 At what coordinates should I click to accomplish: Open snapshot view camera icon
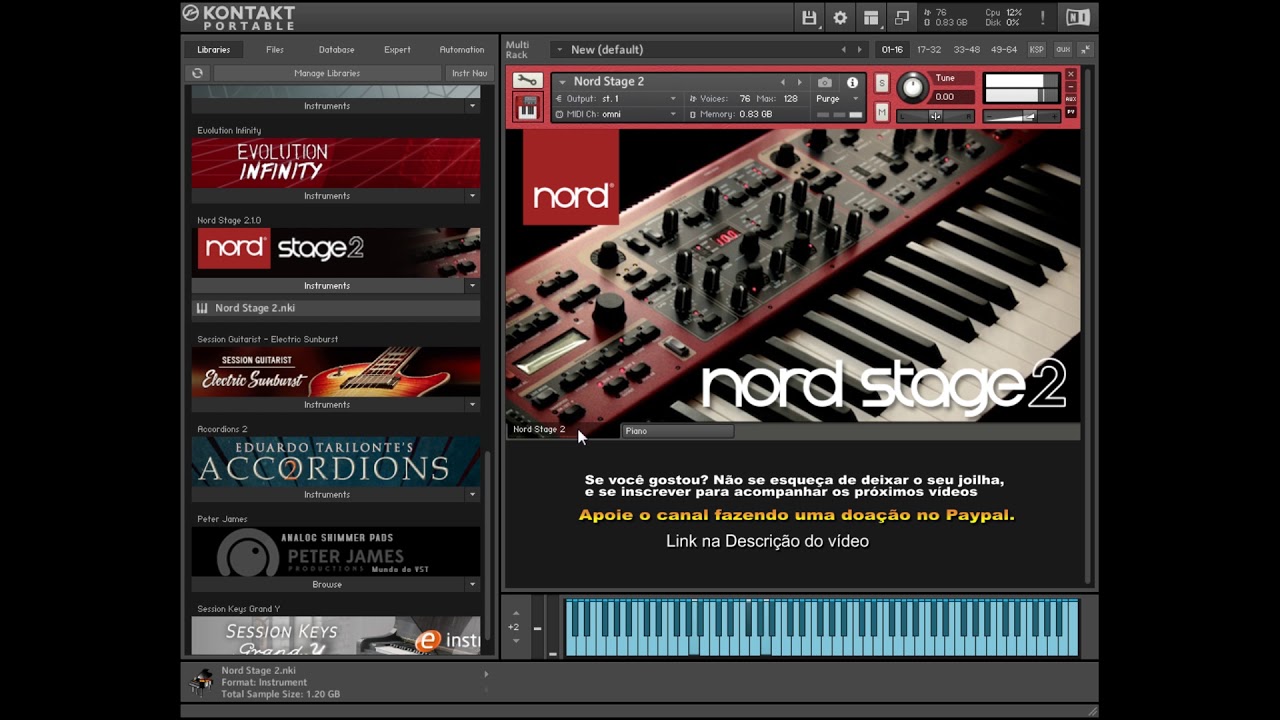coord(824,82)
